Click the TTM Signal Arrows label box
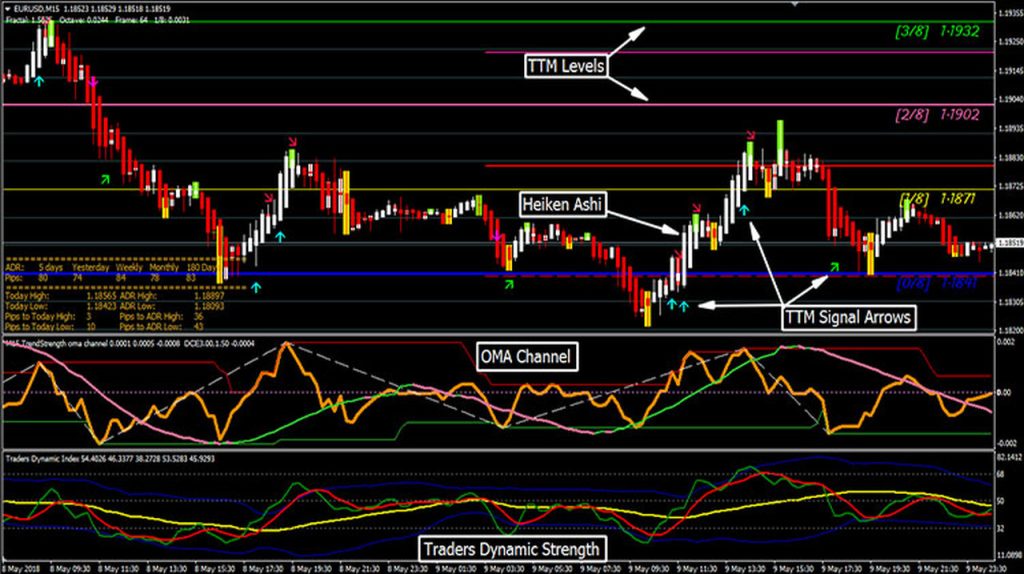This screenshot has width=1024, height=574. click(x=848, y=318)
